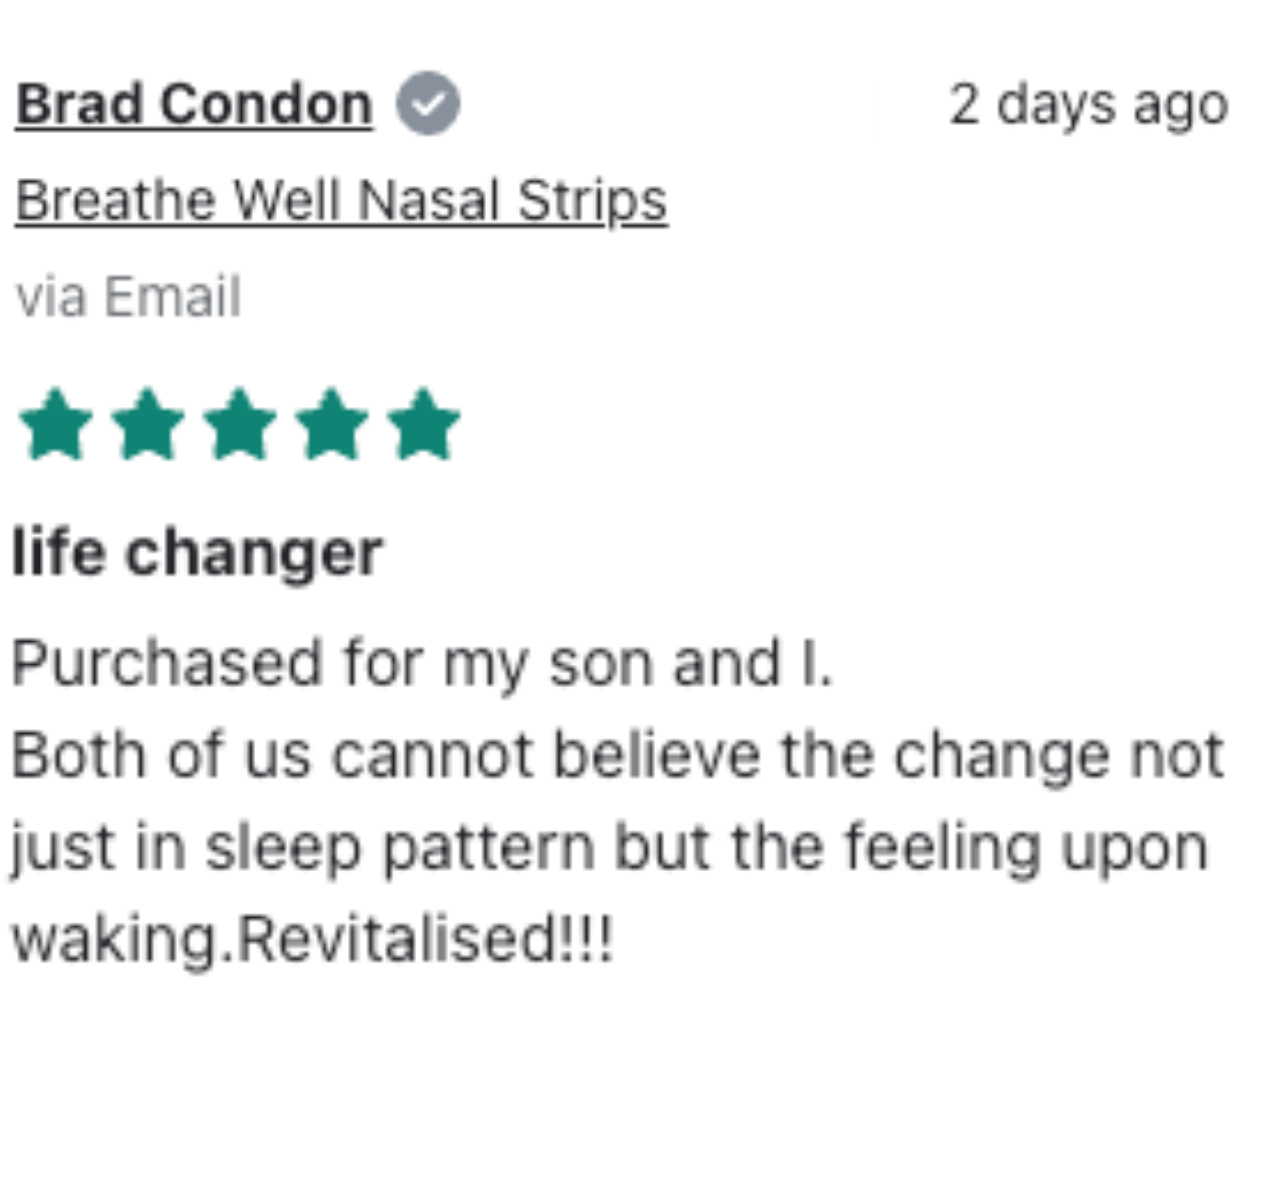Screen dimensions: 1269x1191
Task: Click the second rating star
Action: 148,425
